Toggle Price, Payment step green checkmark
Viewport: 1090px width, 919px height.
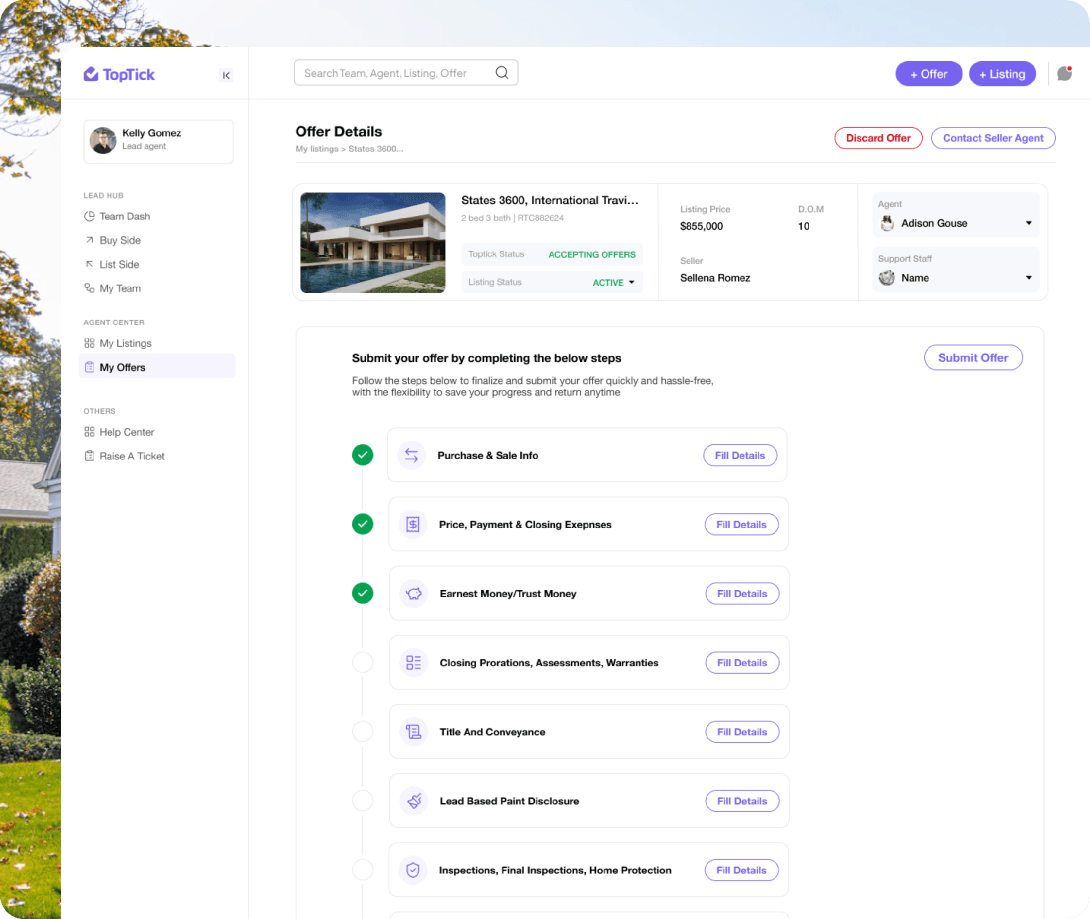(362, 523)
